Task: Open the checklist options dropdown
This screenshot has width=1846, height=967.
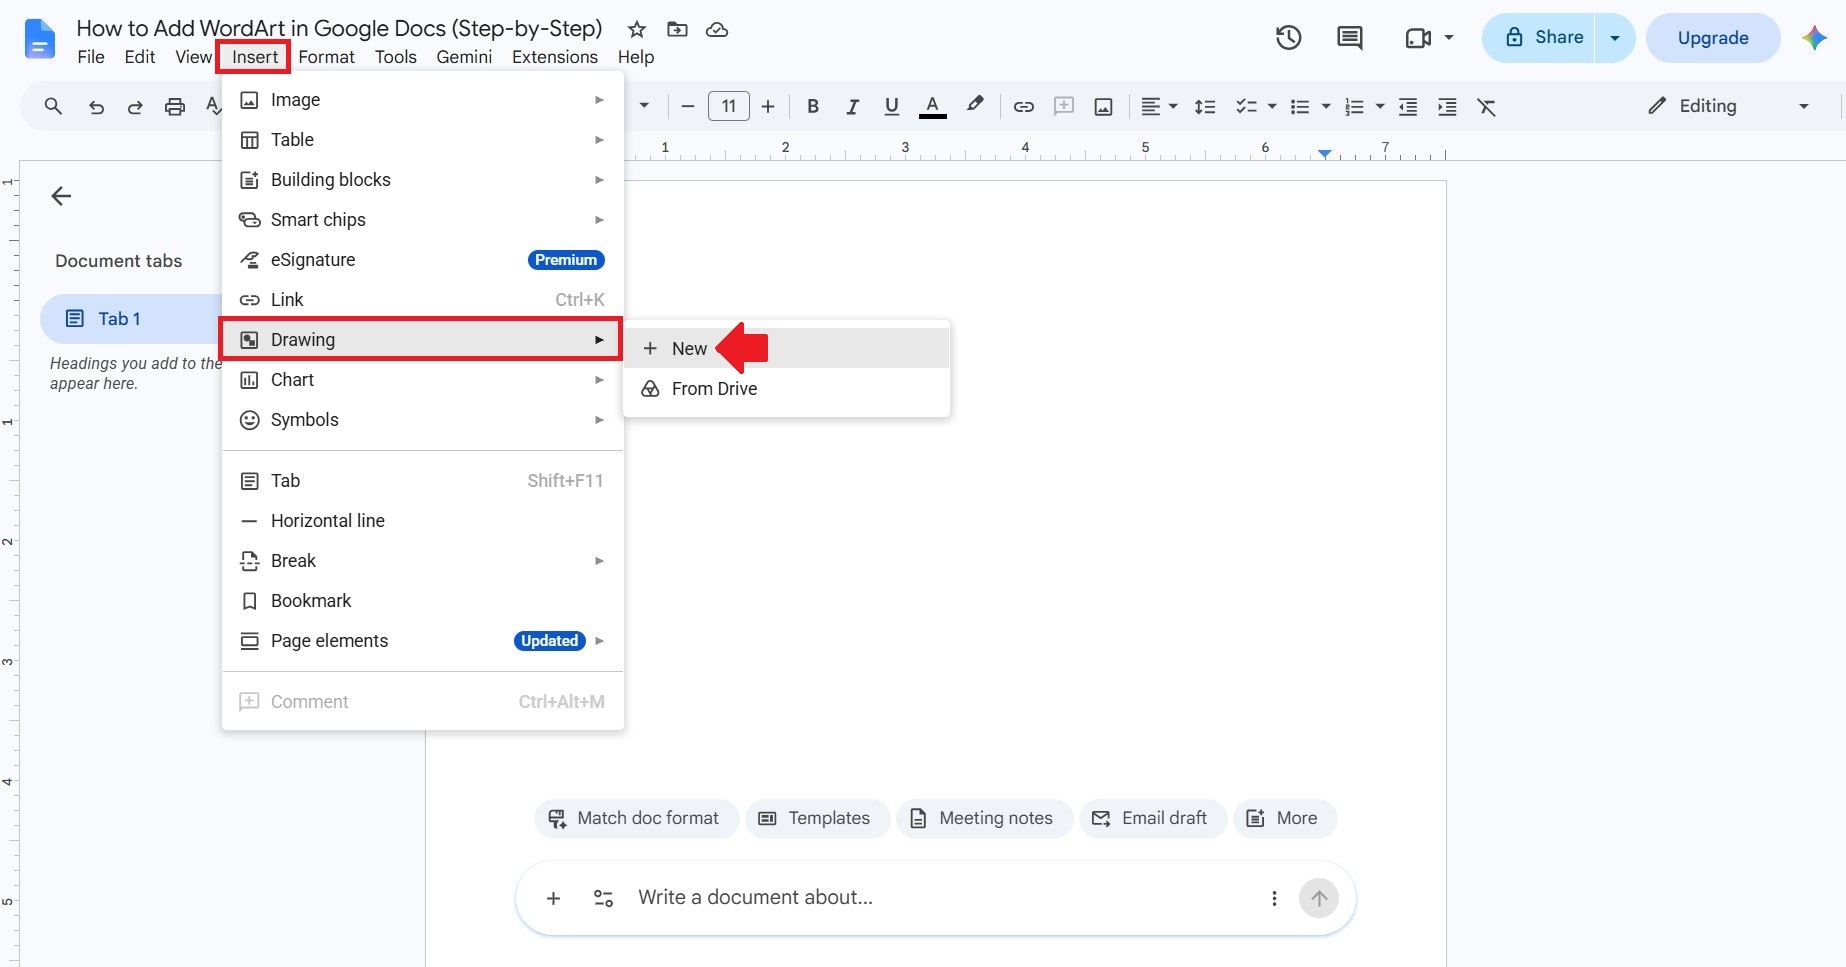Action: (1272, 107)
